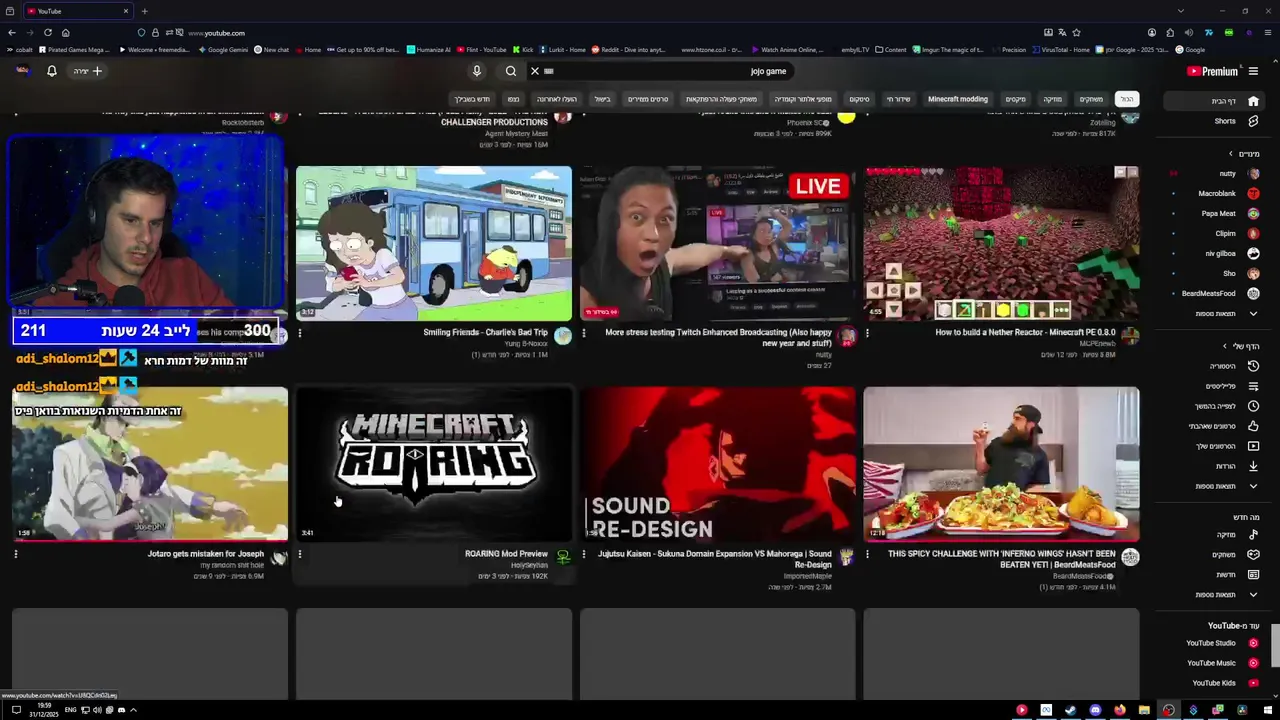Viewport: 1280px width, 720px height.
Task: Select the 'מיקסים' filter chip
Action: click(x=1016, y=99)
